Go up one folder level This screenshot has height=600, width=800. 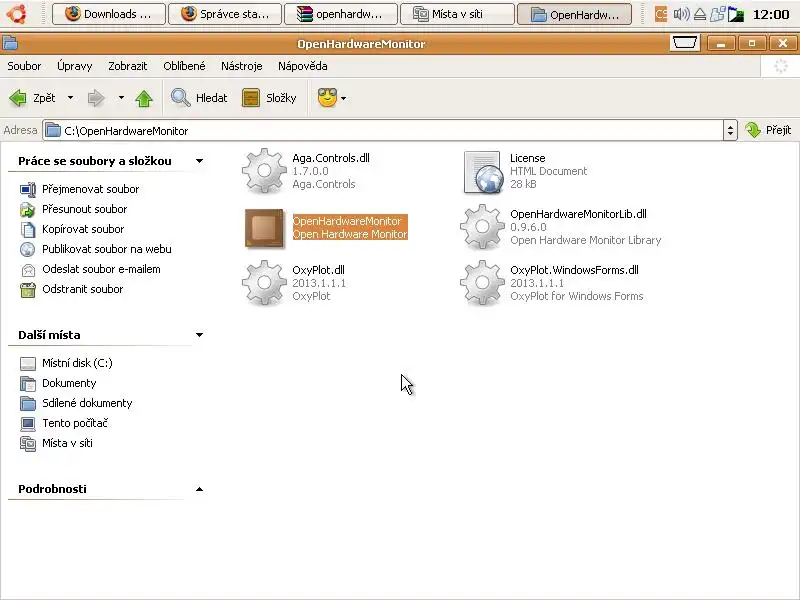[x=144, y=98]
